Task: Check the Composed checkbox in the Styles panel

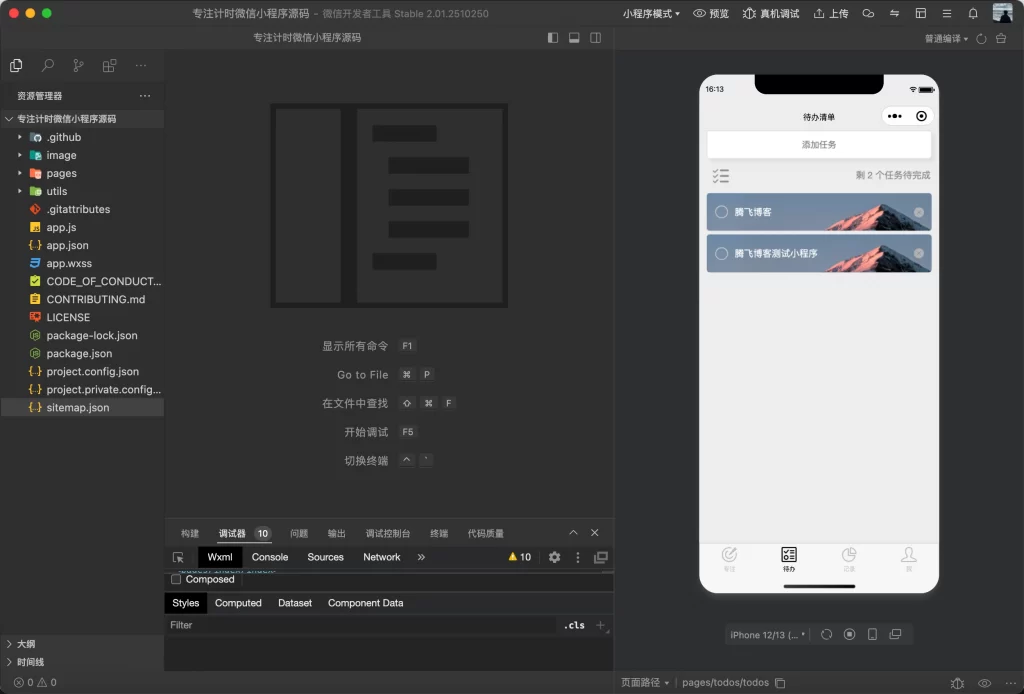Action: 175,579
